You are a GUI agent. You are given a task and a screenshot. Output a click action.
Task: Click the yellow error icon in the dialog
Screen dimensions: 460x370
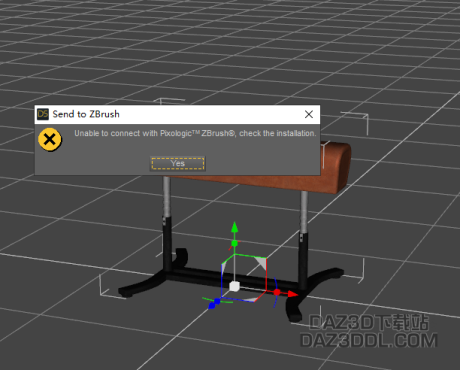(50, 139)
